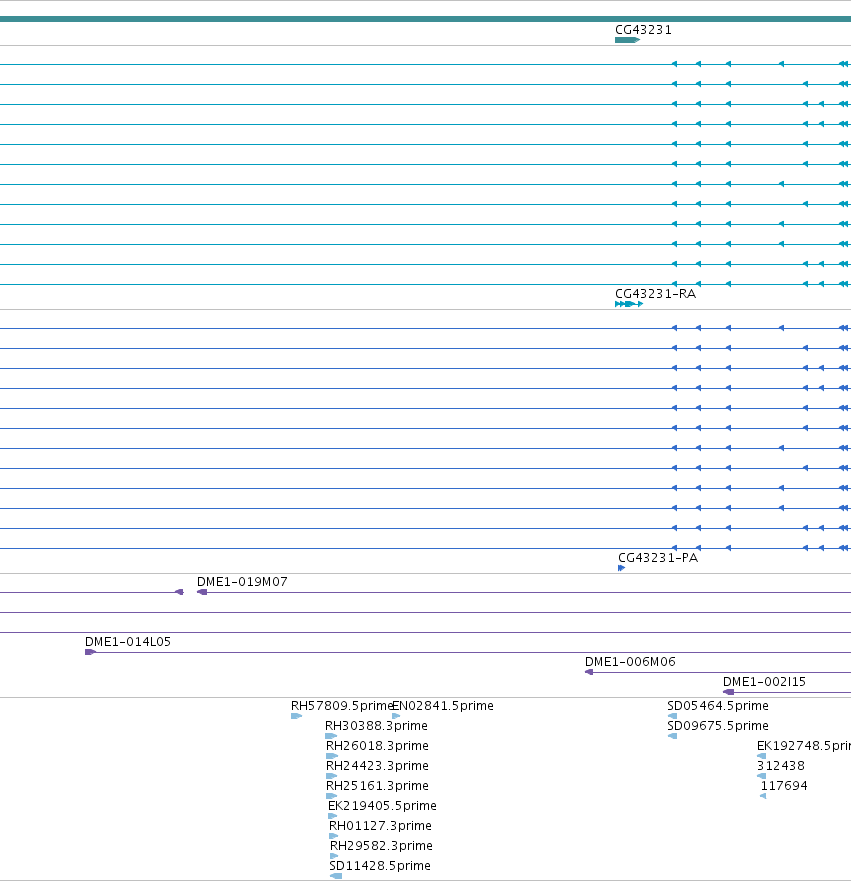Click the DME1-019M07 label

242,582
